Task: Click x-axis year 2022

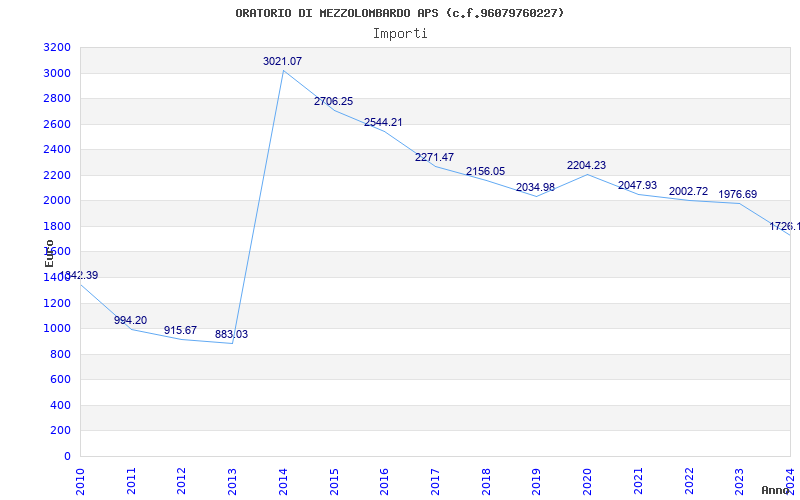Action: [688, 482]
